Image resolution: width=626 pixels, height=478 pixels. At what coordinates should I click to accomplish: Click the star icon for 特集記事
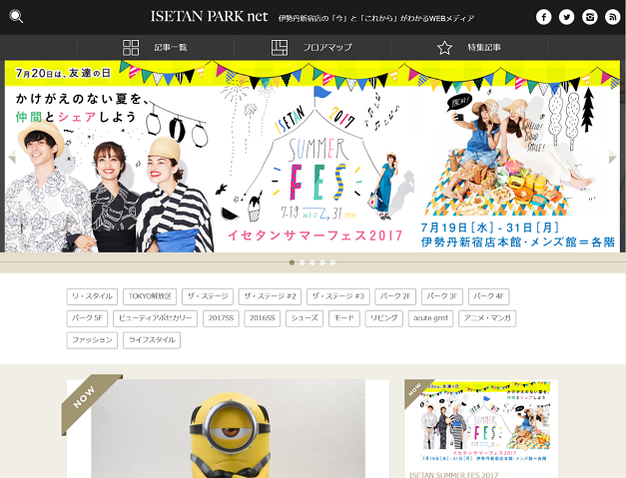click(444, 48)
